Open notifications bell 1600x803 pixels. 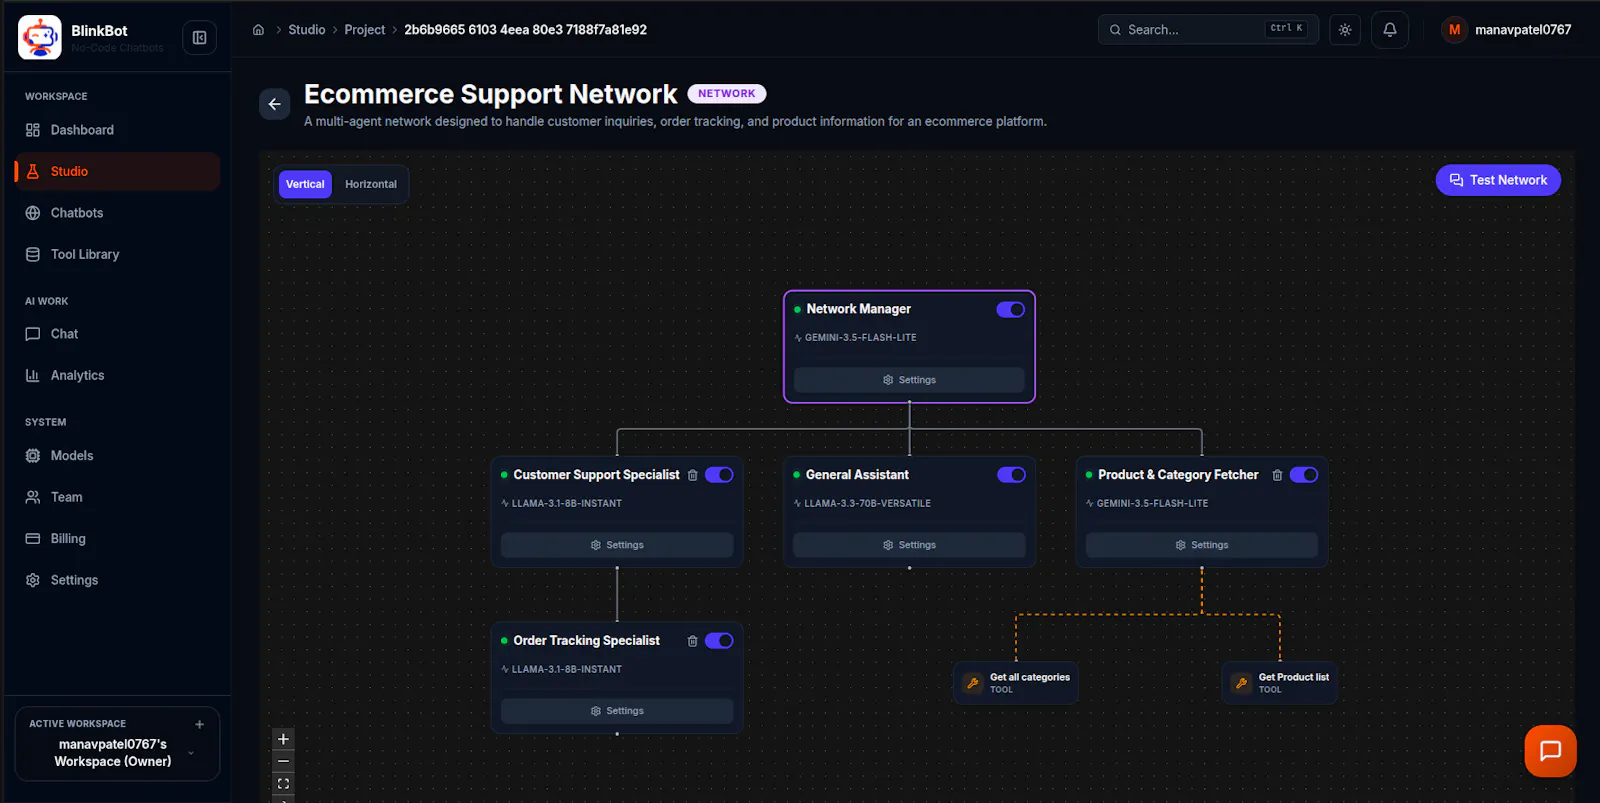(x=1390, y=30)
